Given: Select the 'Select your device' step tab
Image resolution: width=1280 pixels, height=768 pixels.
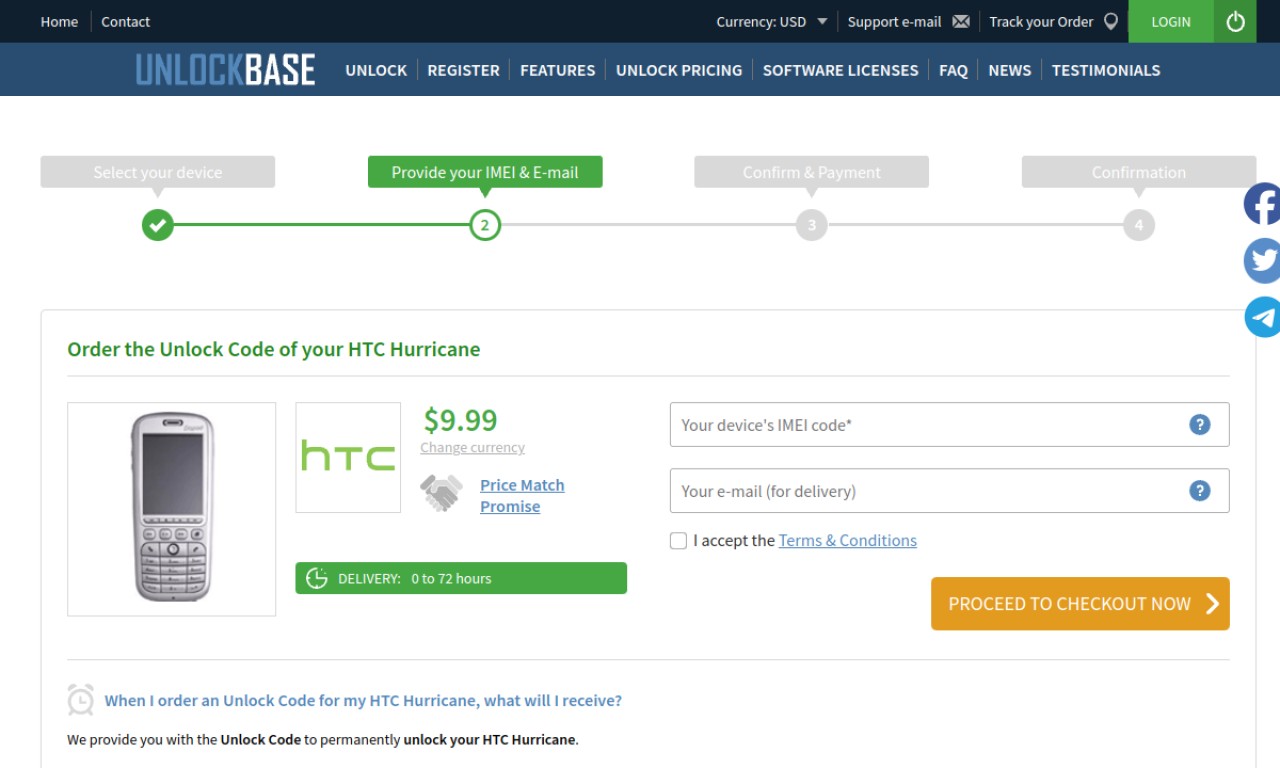Looking at the screenshot, I should point(157,172).
